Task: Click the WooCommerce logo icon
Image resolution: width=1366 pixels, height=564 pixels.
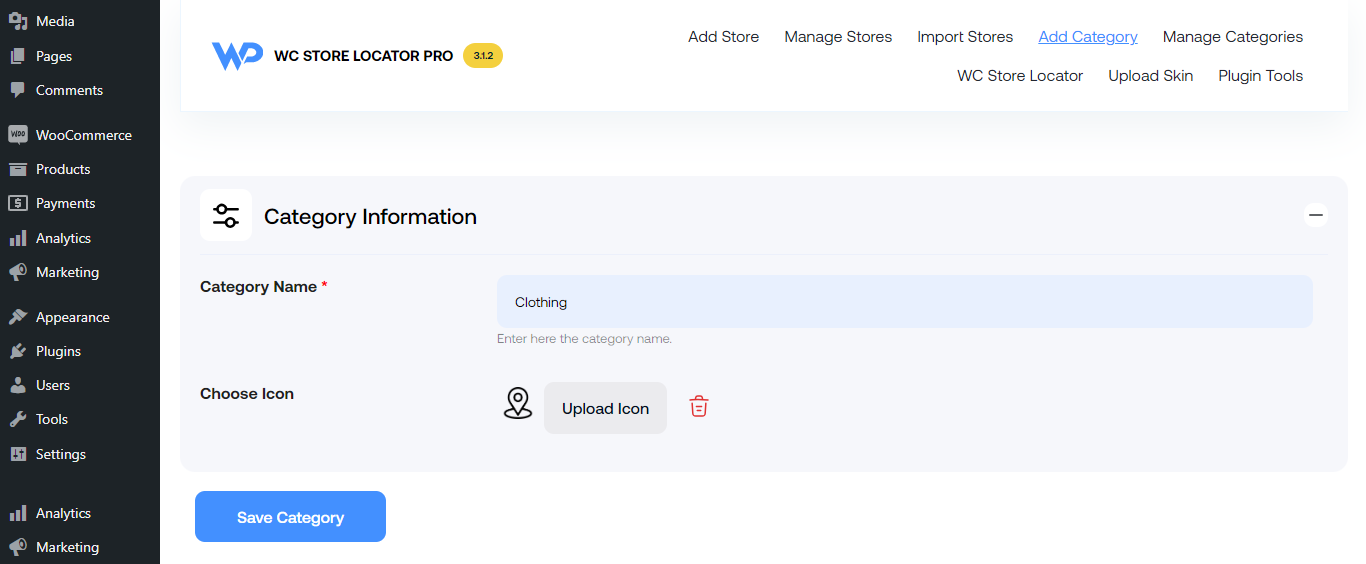Action: (18, 134)
